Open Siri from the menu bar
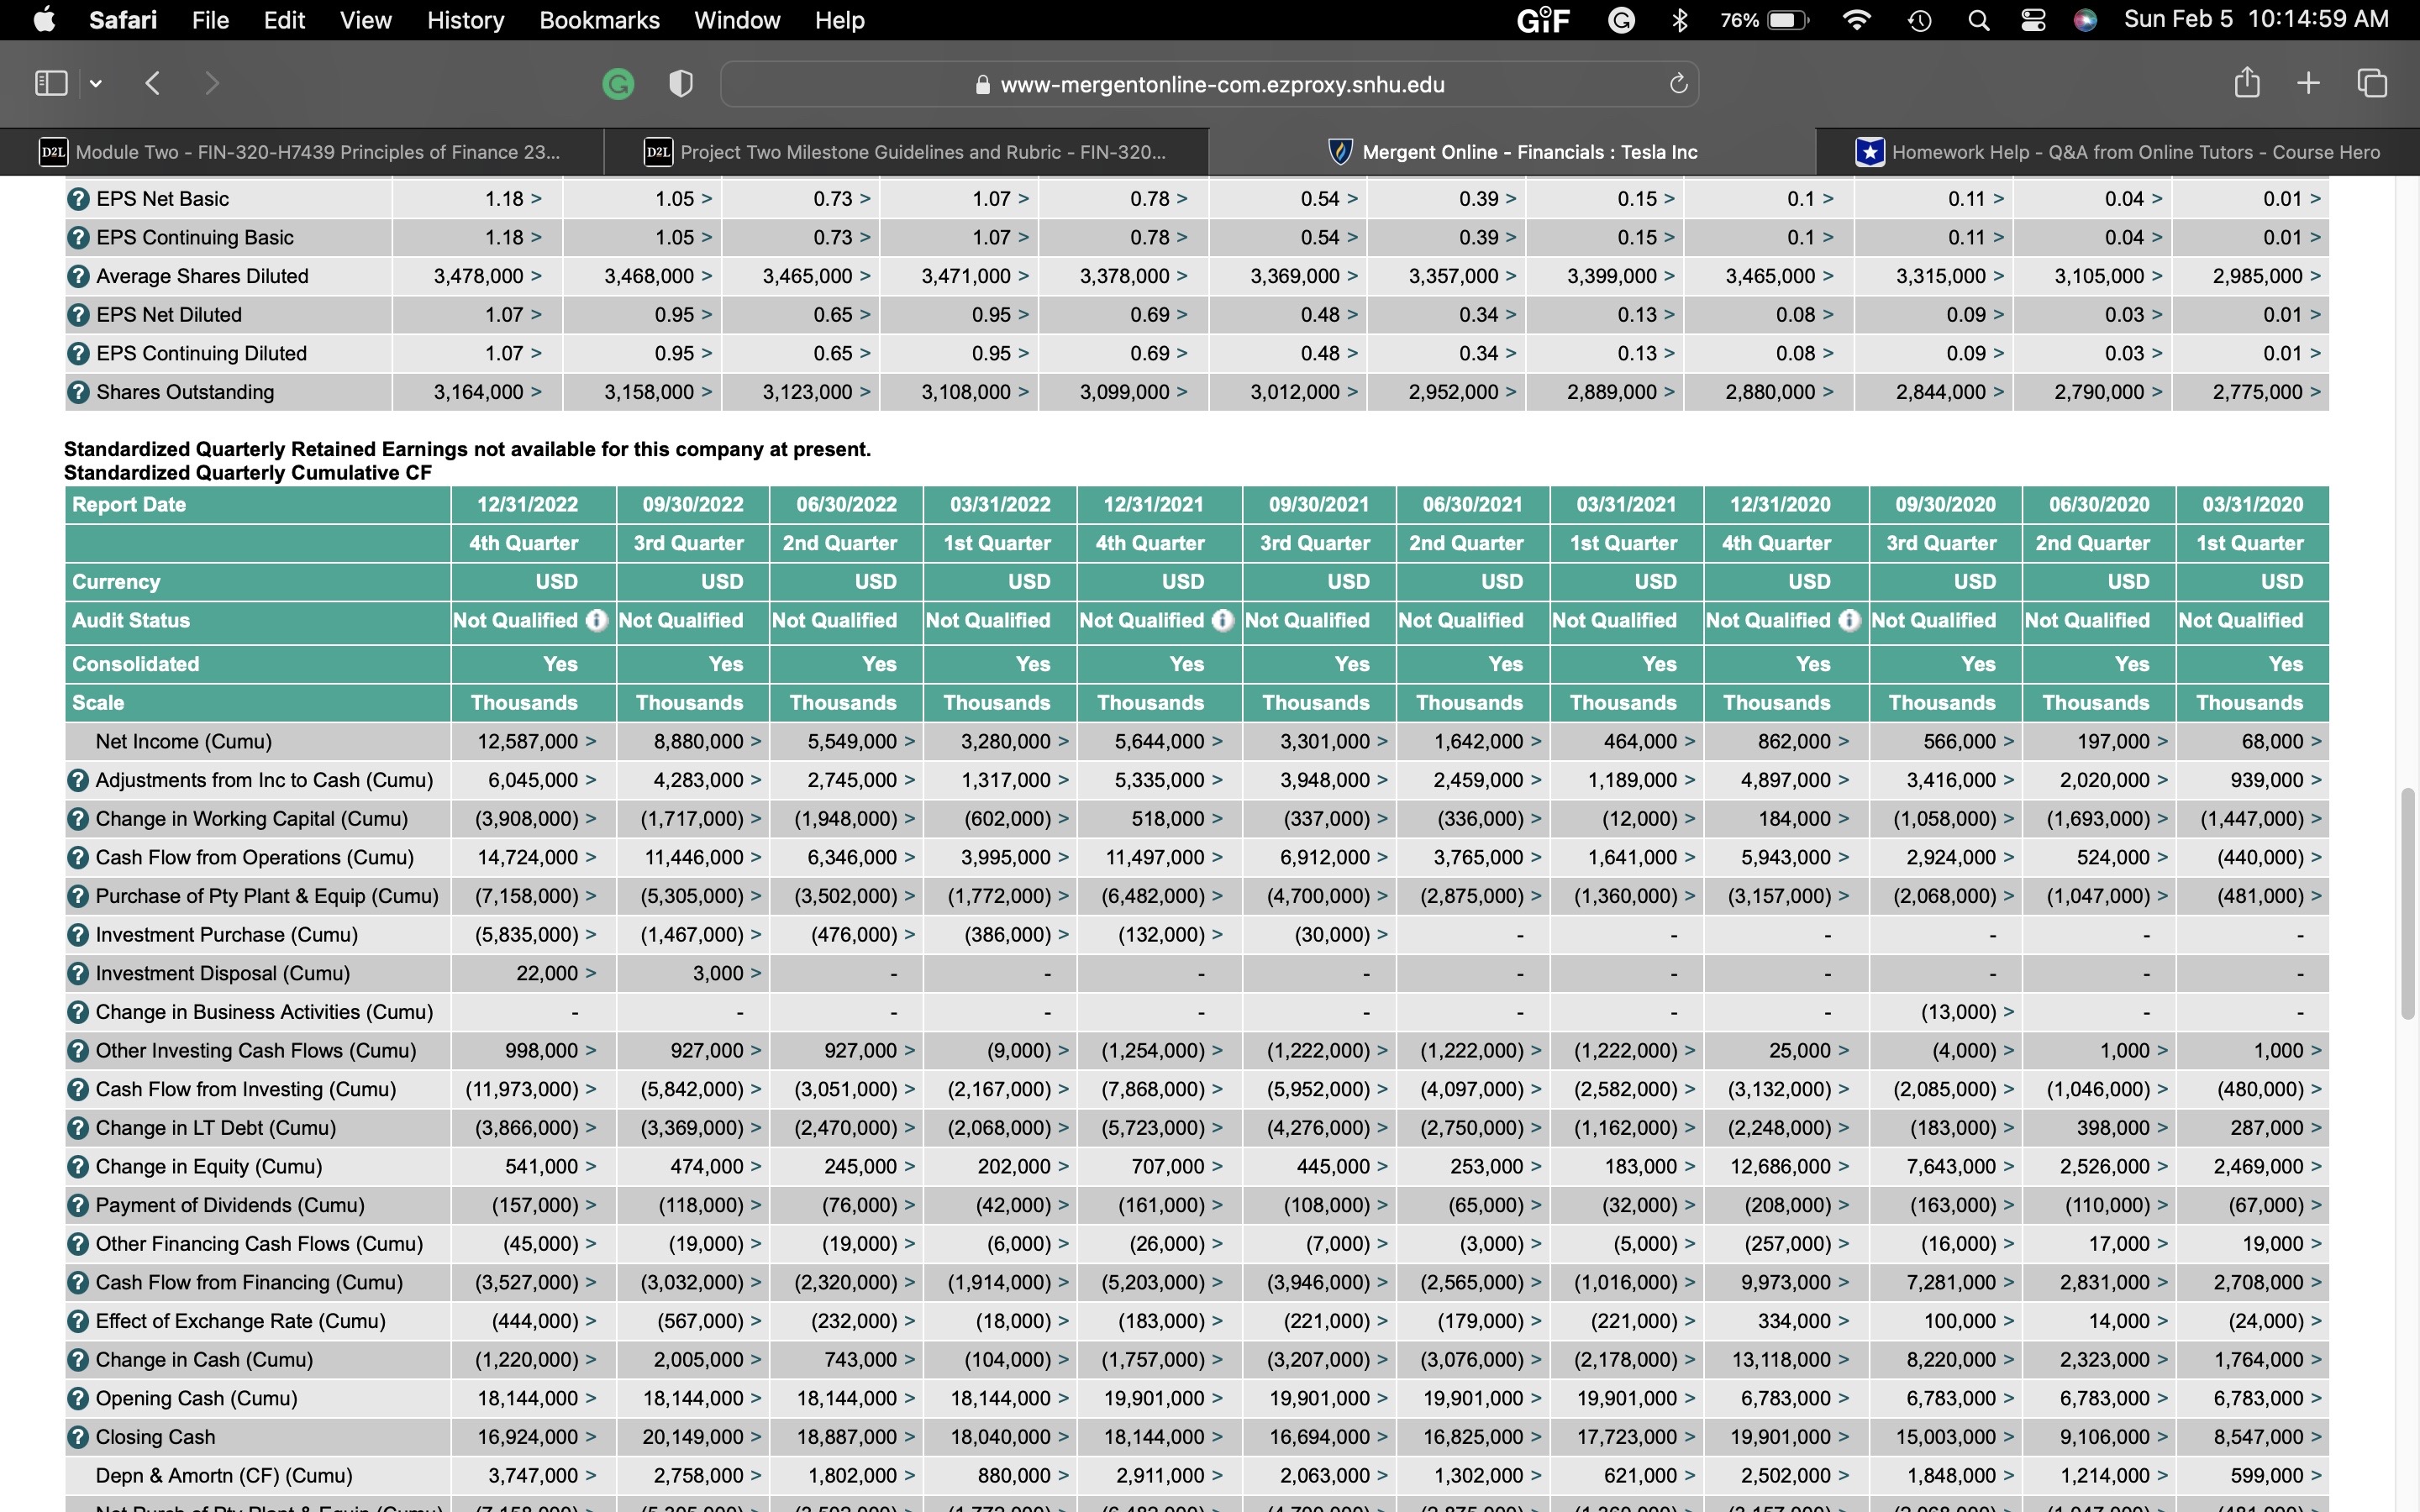Viewport: 2420px width, 1512px height. click(x=2085, y=20)
